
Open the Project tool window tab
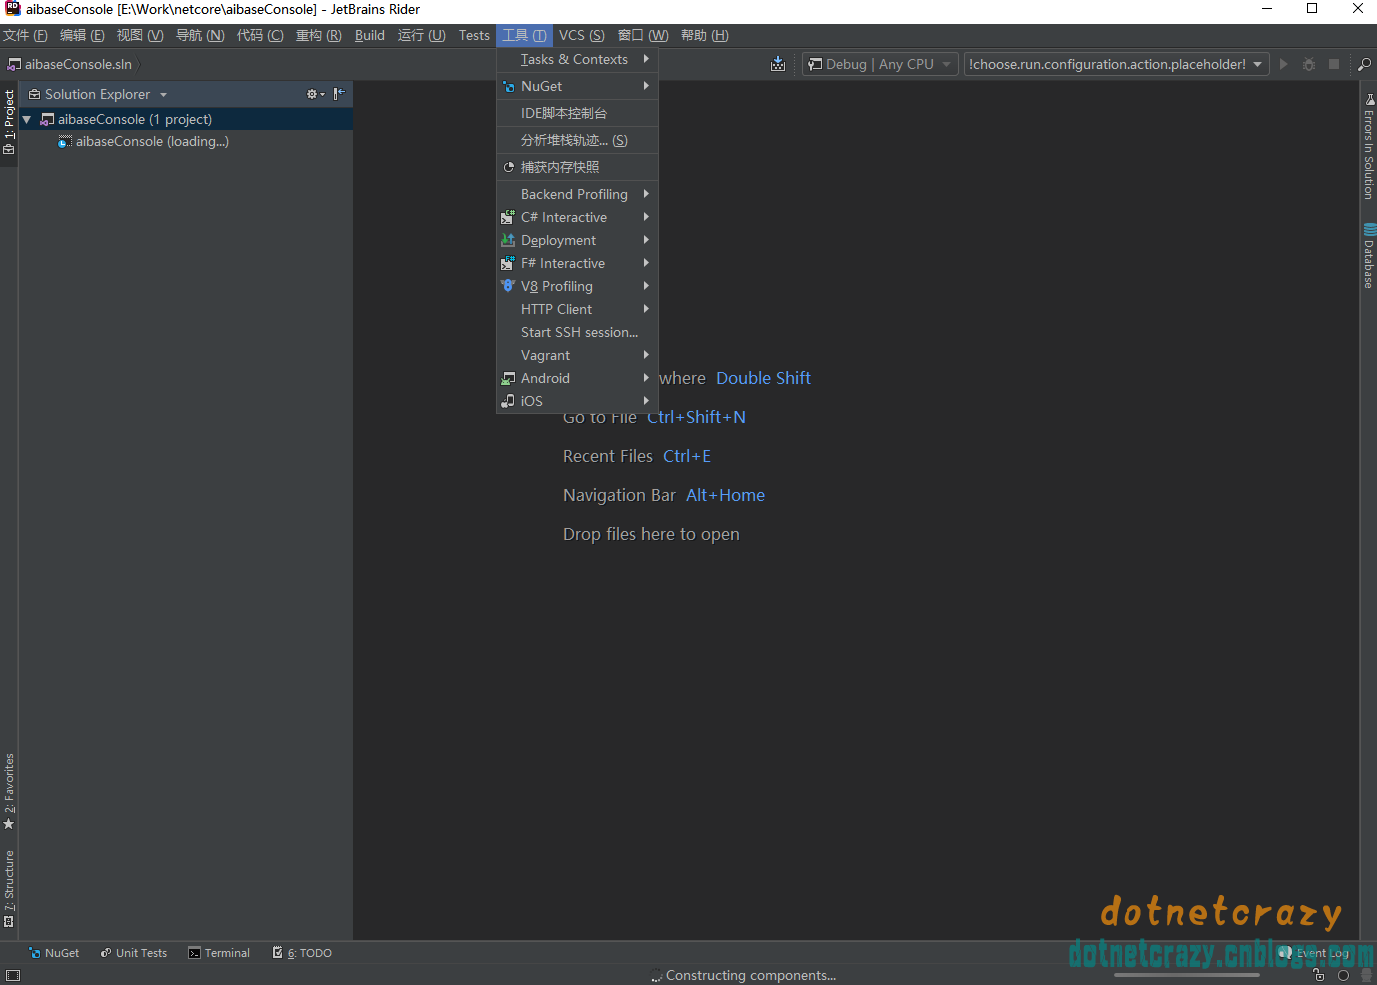coord(9,122)
